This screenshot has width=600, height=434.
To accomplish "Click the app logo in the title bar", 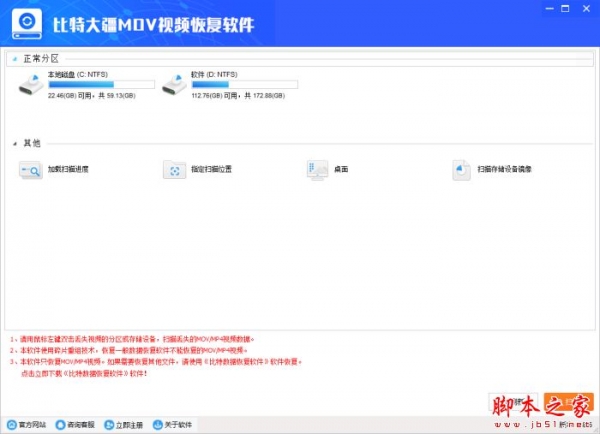I will pos(27,24).
